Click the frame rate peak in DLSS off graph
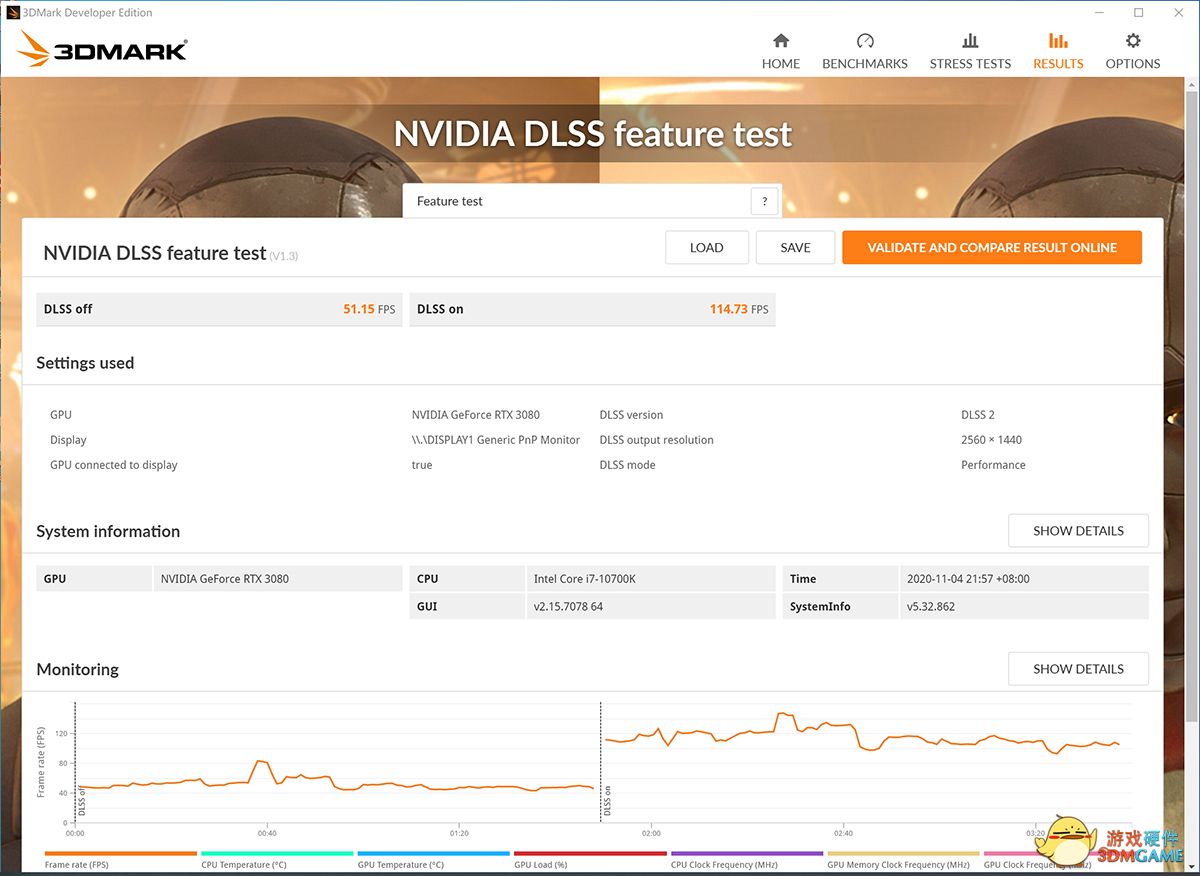The height and width of the screenshot is (876, 1200). pyautogui.click(x=260, y=761)
